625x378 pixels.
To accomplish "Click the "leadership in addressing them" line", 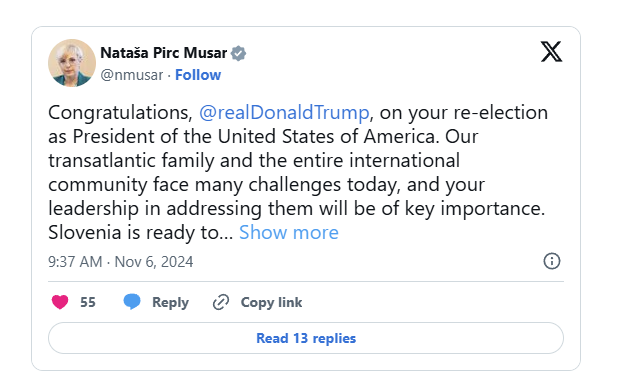I will [155, 209].
